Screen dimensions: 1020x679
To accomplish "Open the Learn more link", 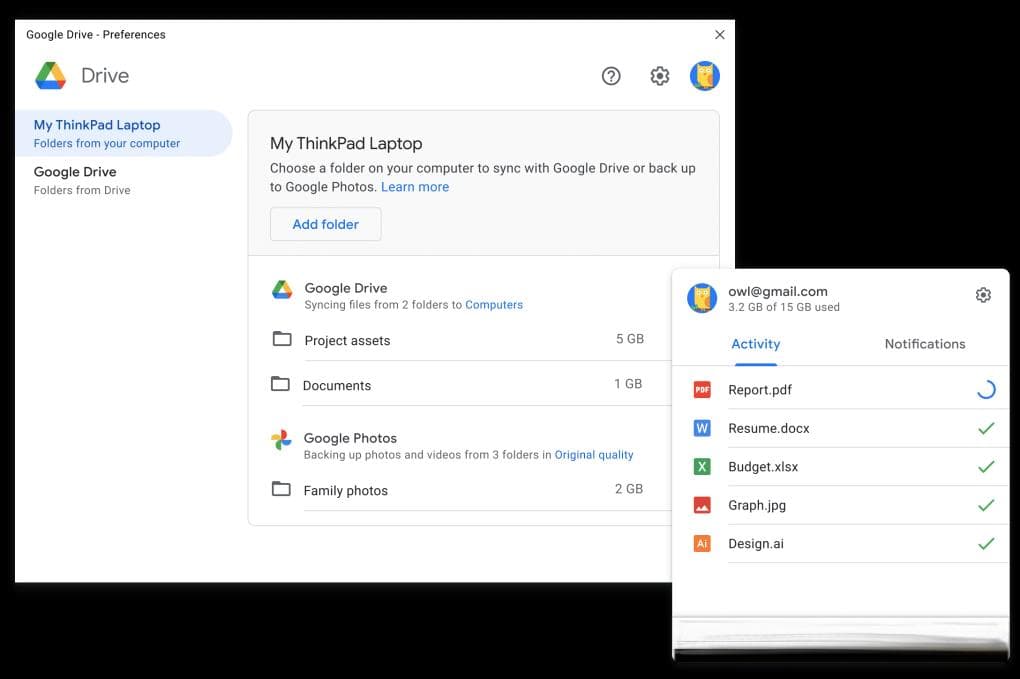I will click(415, 187).
